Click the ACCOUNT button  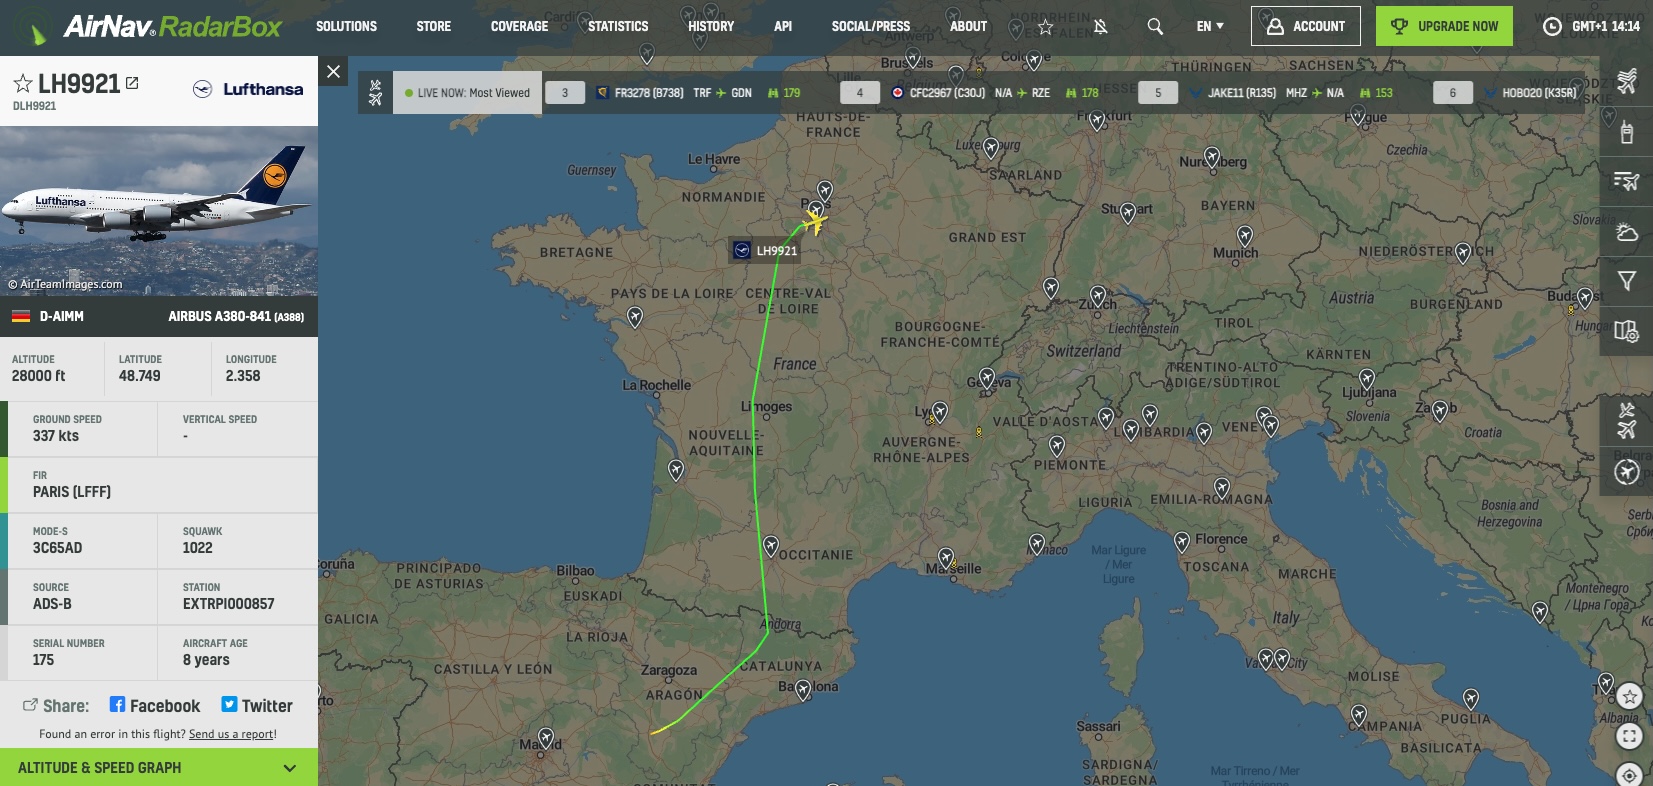point(1306,26)
